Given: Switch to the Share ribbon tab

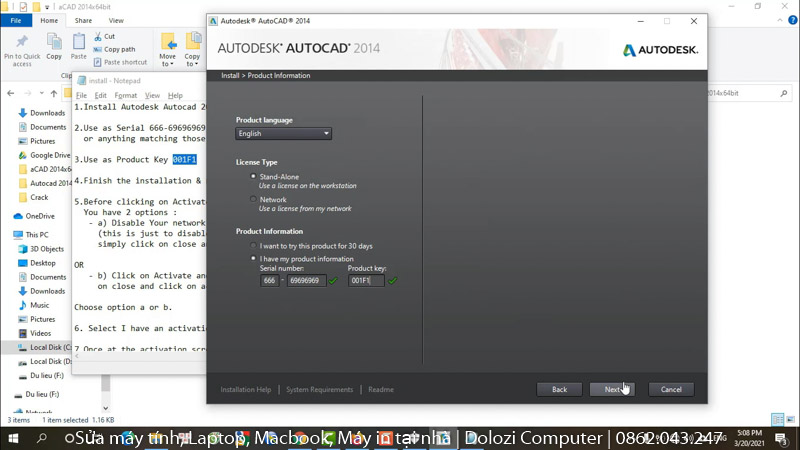Looking at the screenshot, I should tap(84, 20).
